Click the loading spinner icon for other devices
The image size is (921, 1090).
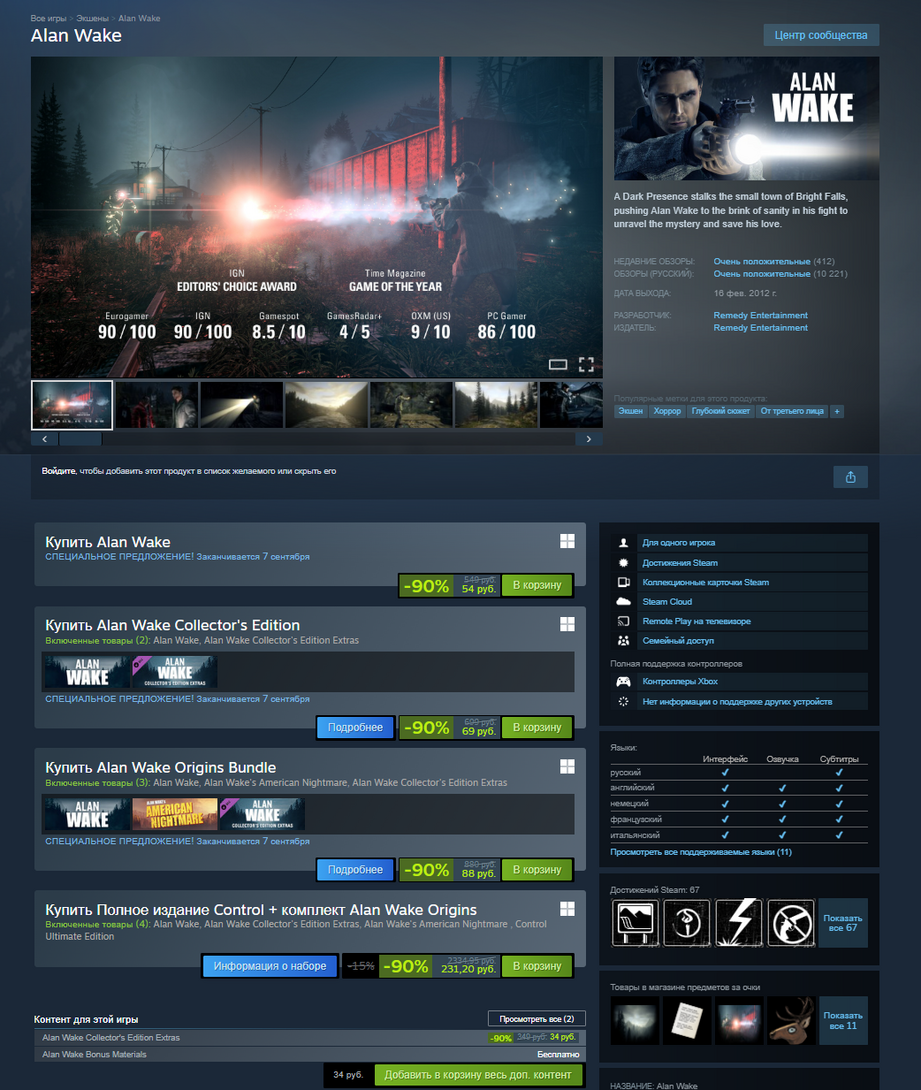[x=623, y=701]
